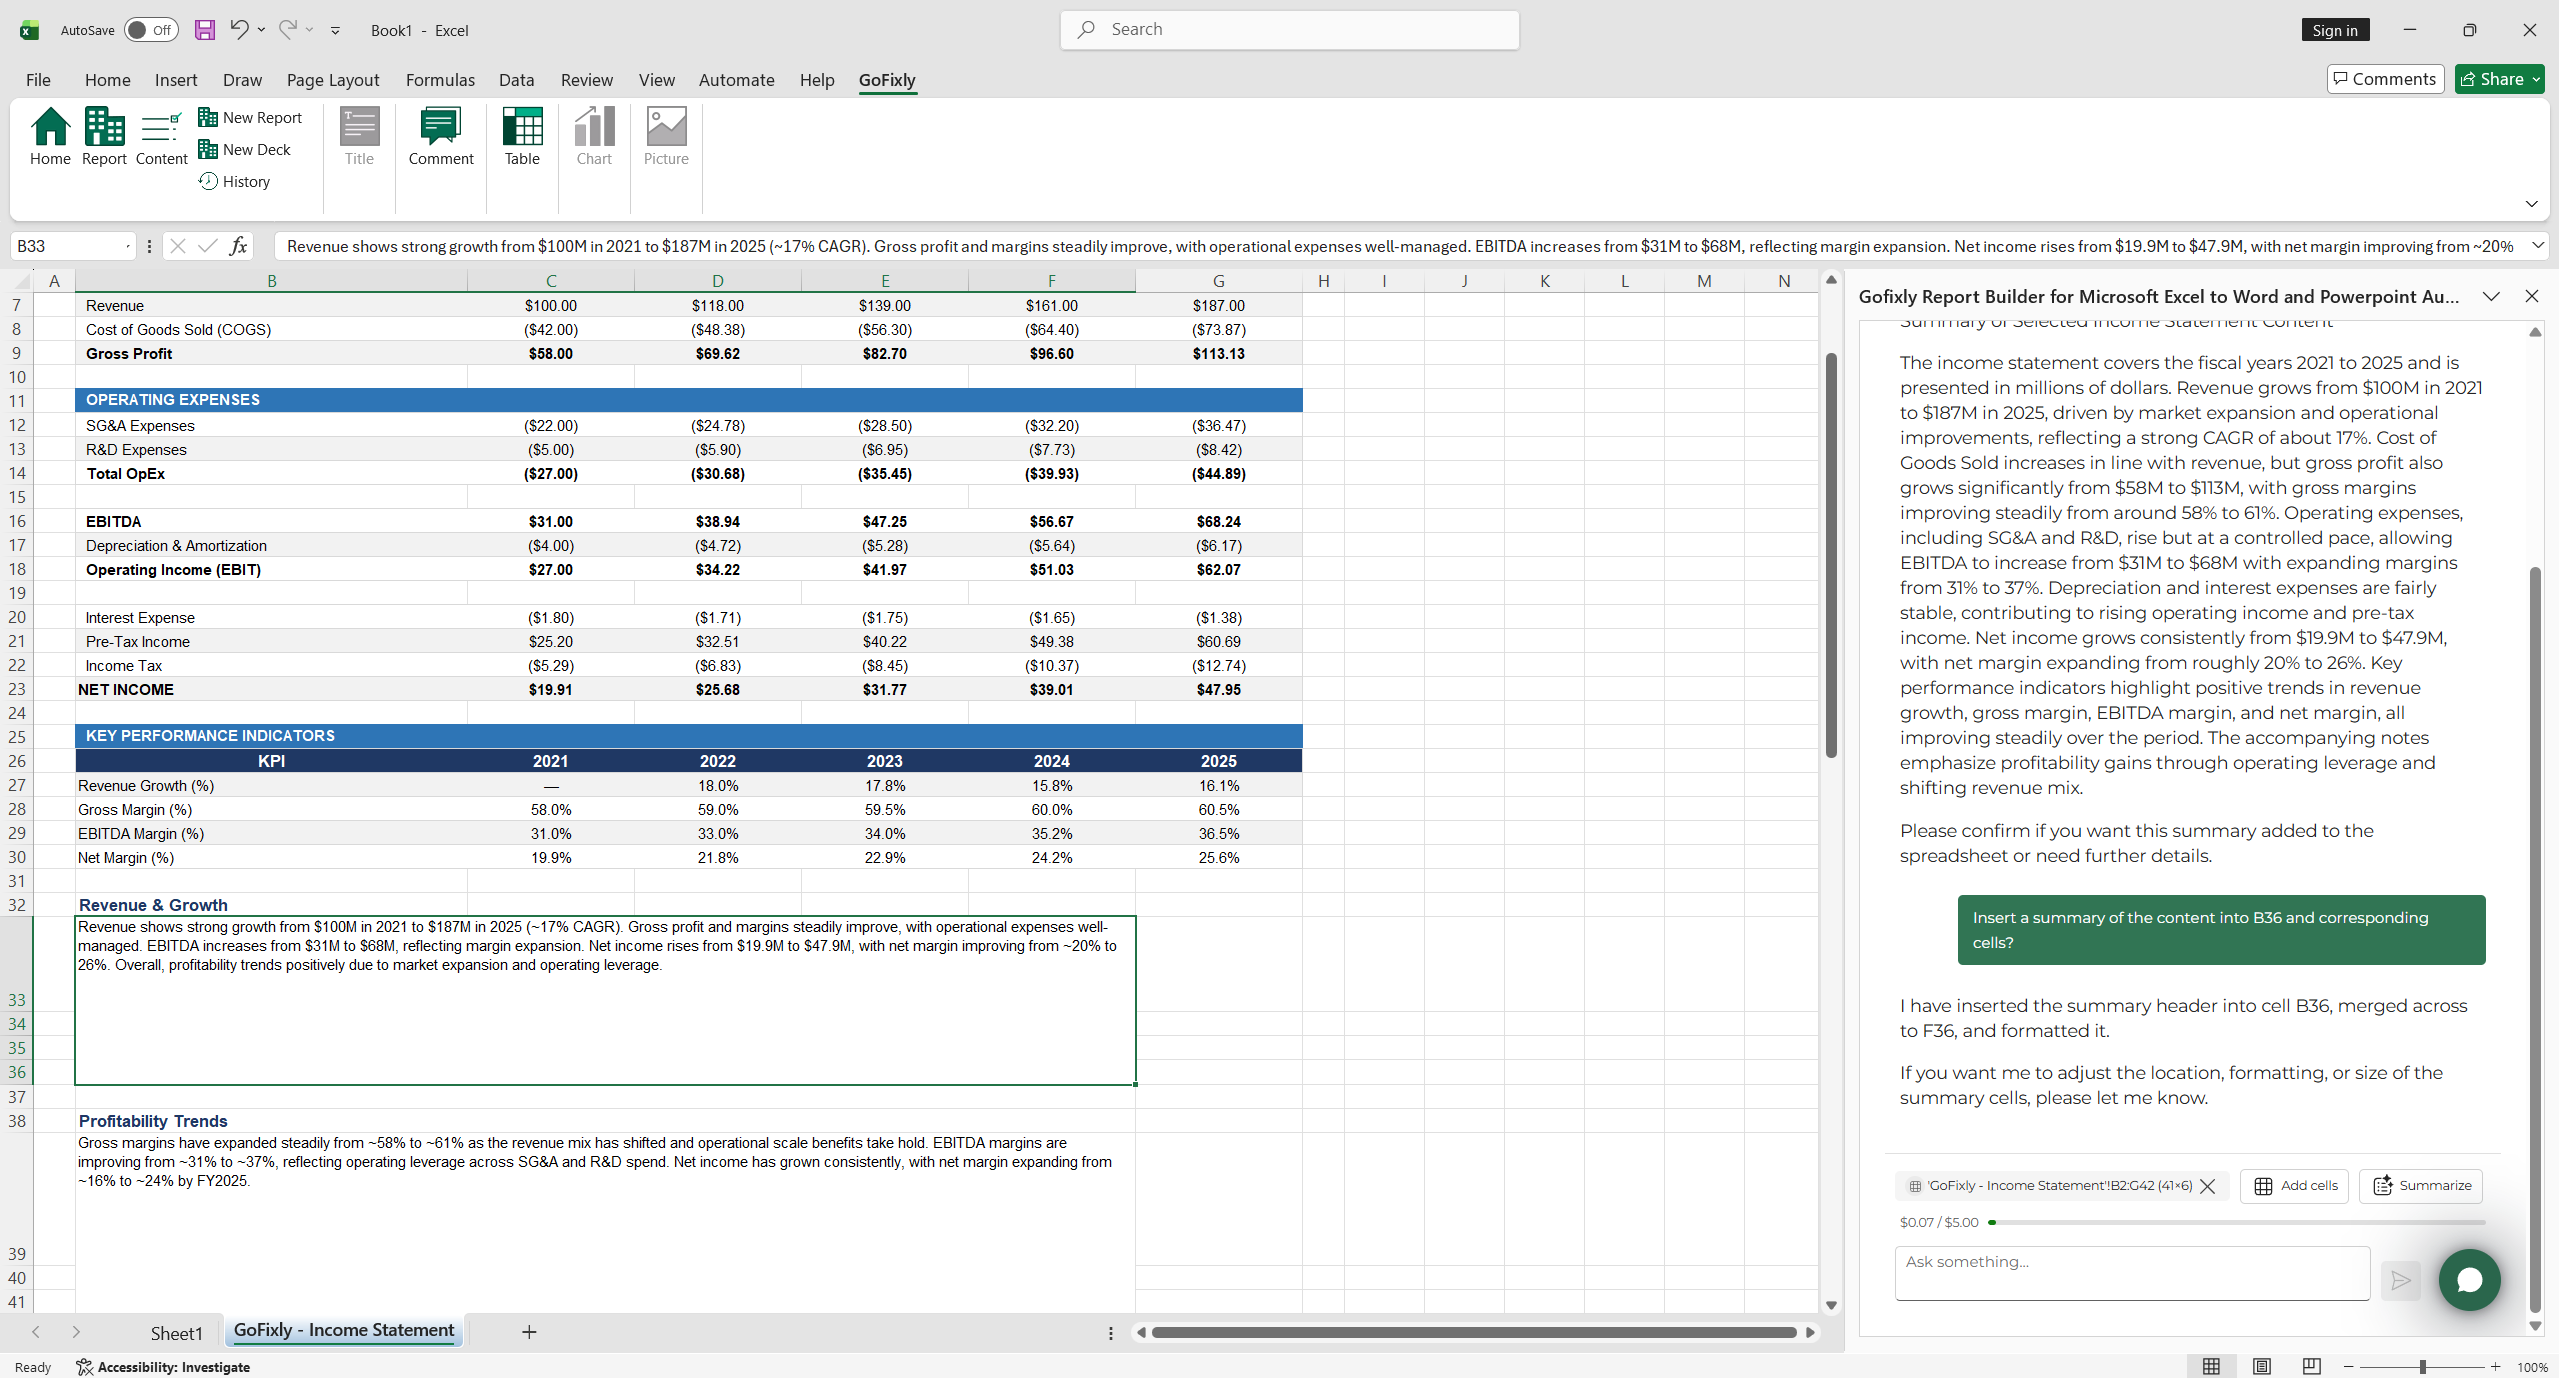Open GoFixly History
The image size is (2559, 1378).
point(235,182)
